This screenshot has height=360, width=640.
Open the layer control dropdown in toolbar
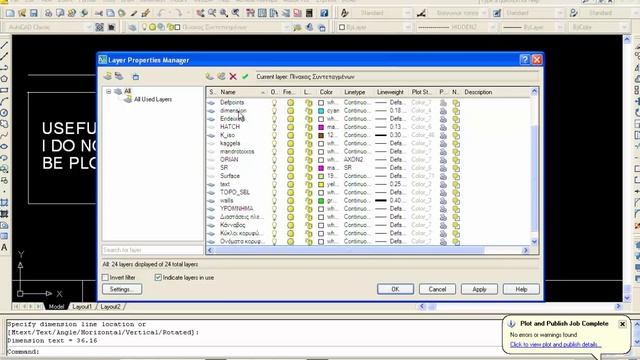click(x=287, y=27)
